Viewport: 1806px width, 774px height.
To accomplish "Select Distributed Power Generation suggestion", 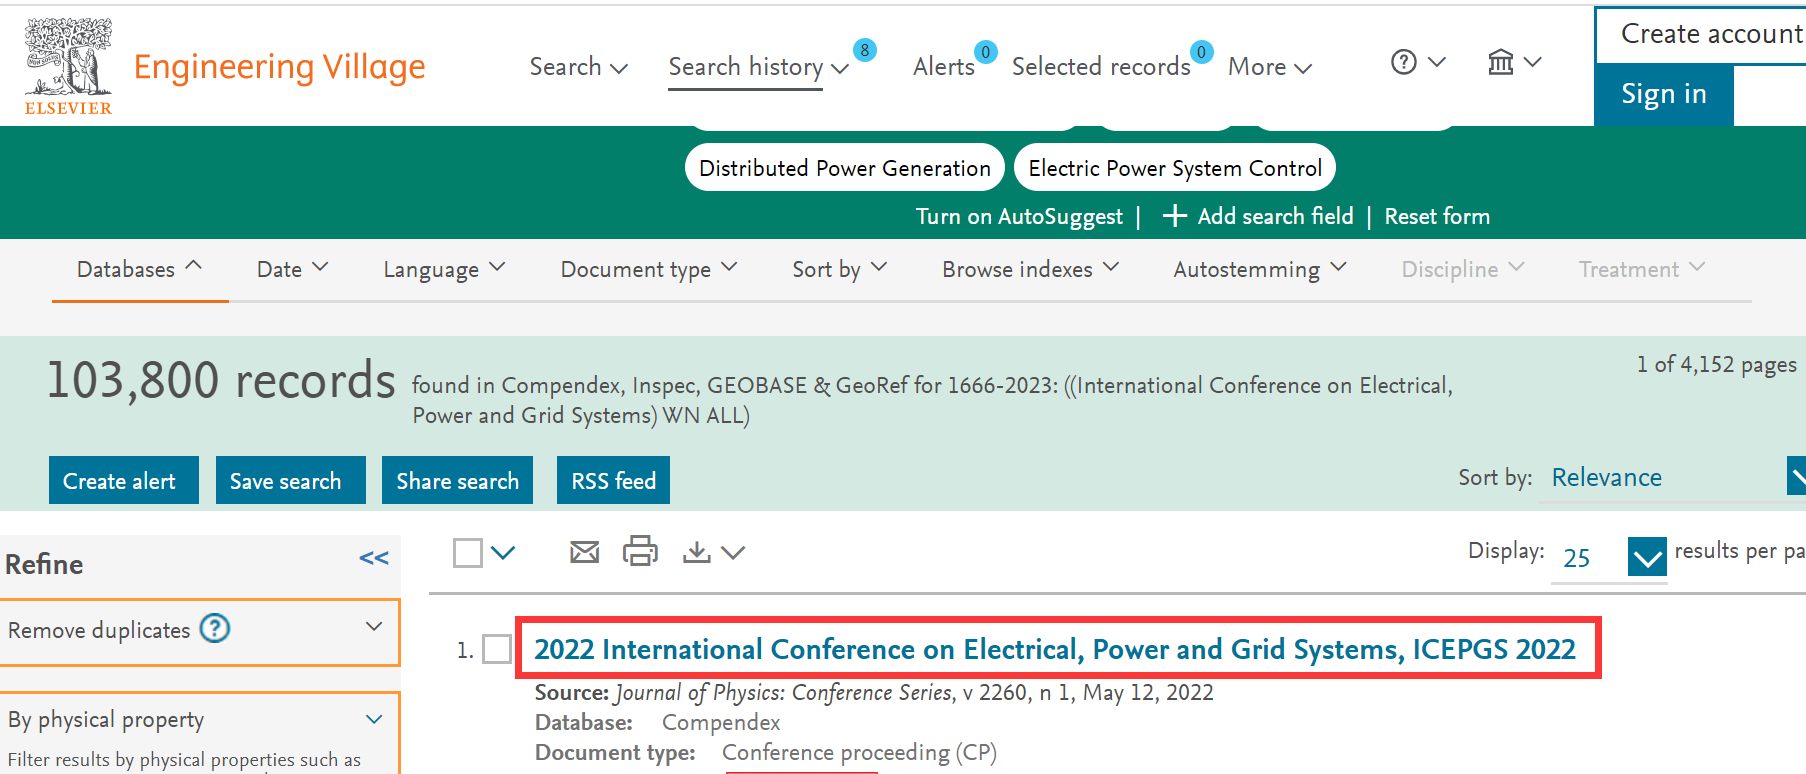I will (845, 167).
